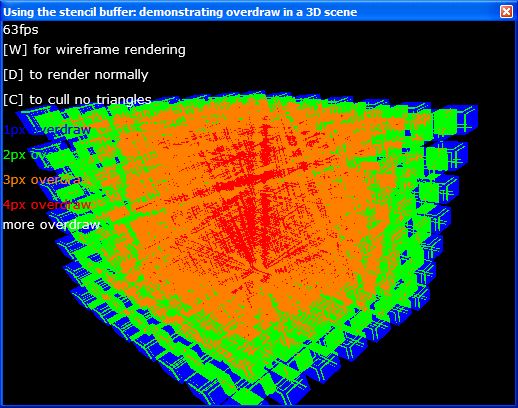Click blank title bar area beside close button
This screenshot has height=408, width=518.
click(428, 12)
